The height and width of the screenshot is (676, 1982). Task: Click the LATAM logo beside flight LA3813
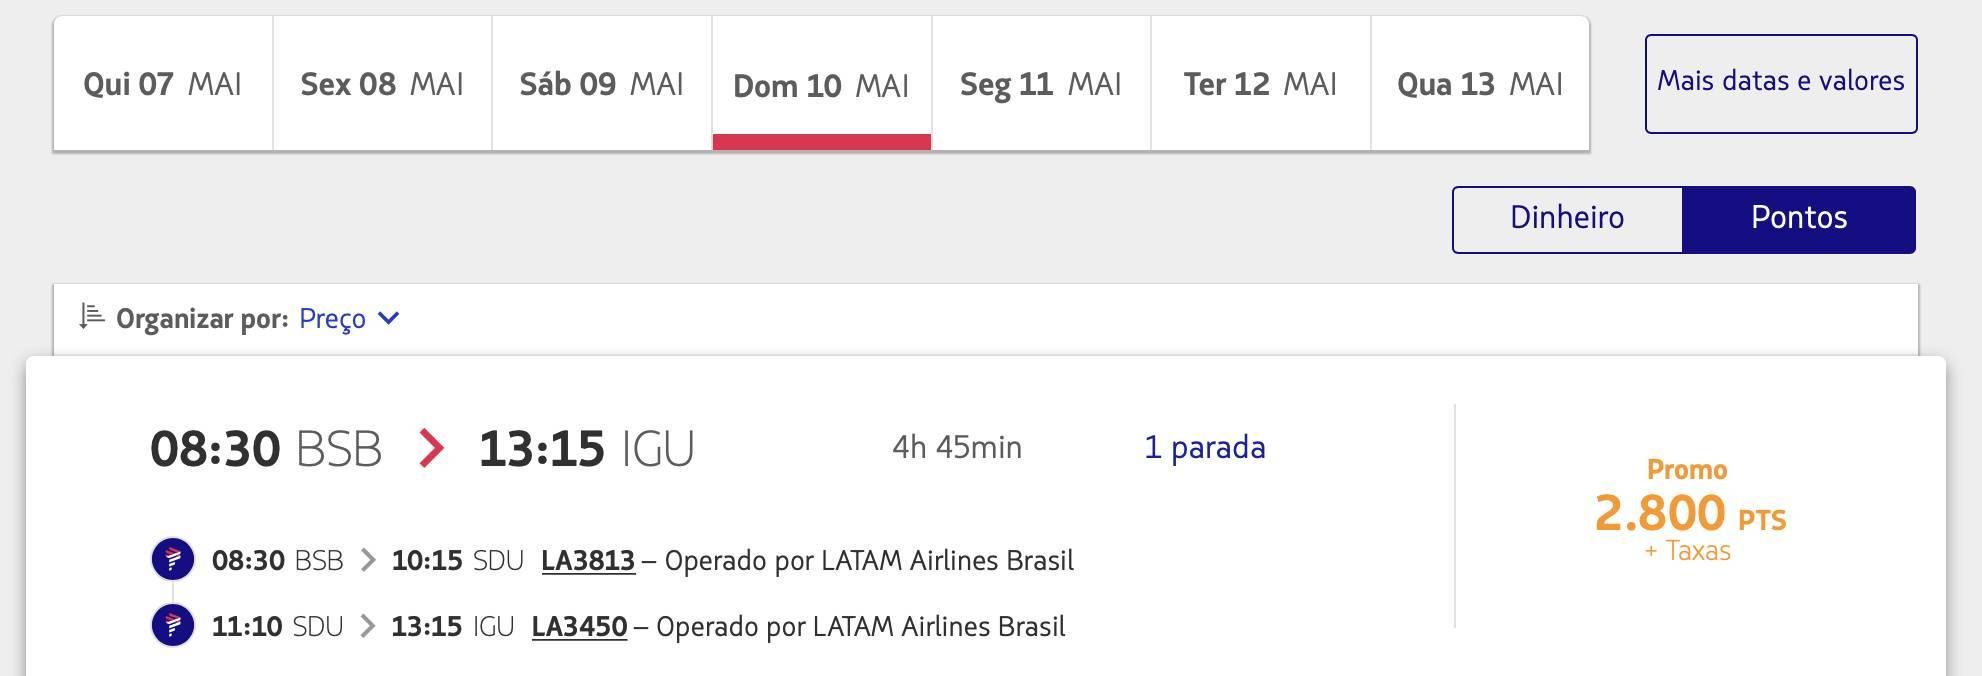(173, 559)
